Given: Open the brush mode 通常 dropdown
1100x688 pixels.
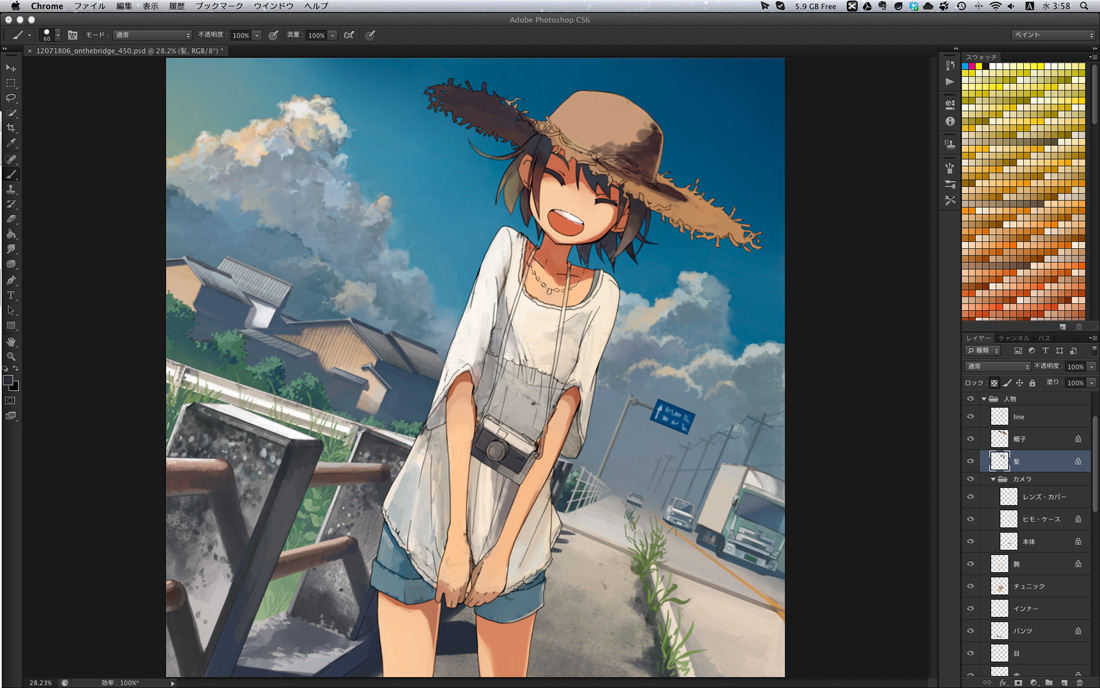Looking at the screenshot, I should (x=152, y=34).
